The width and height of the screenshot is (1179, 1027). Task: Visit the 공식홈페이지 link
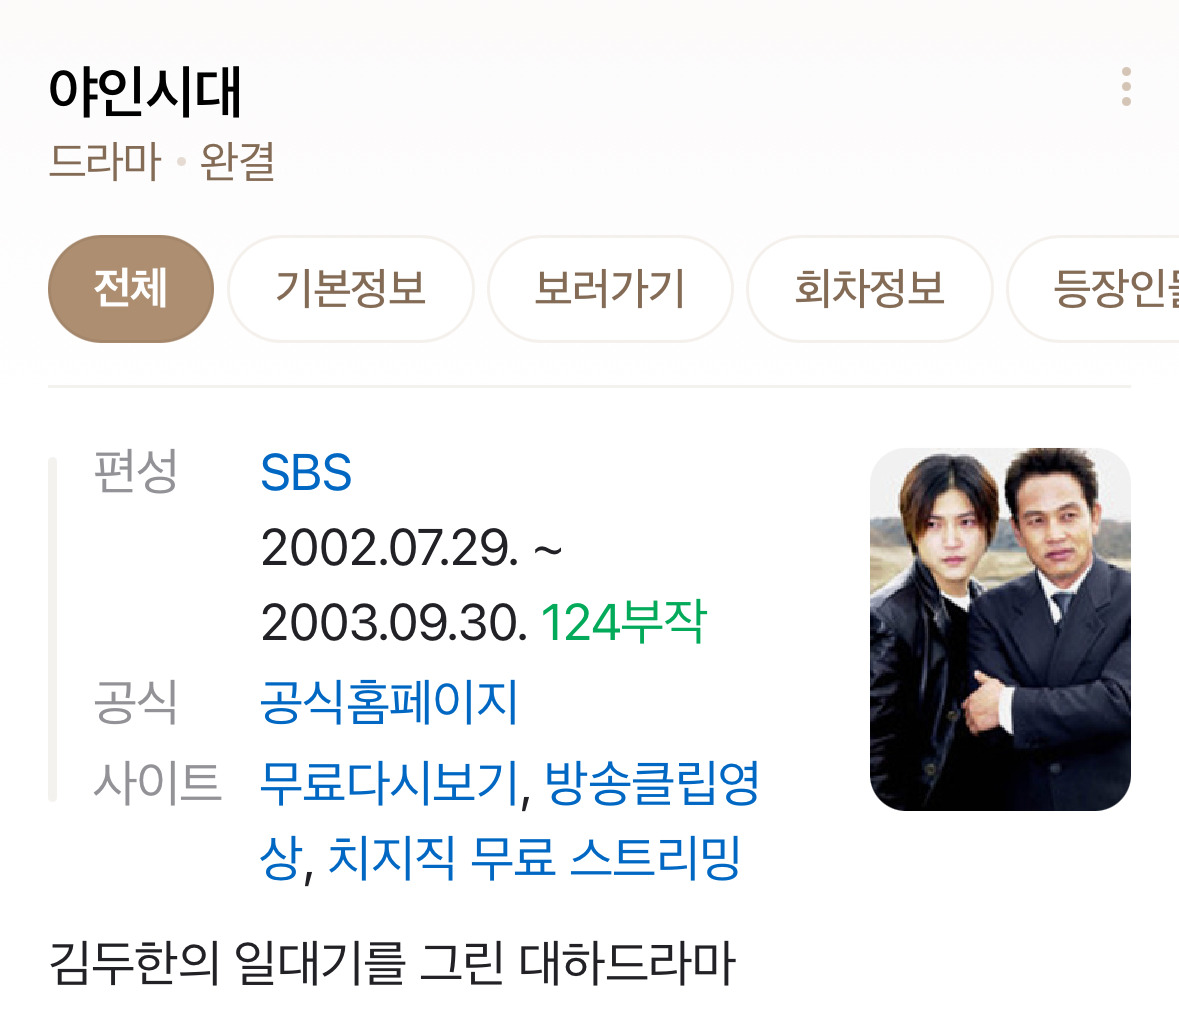pyautogui.click(x=389, y=702)
